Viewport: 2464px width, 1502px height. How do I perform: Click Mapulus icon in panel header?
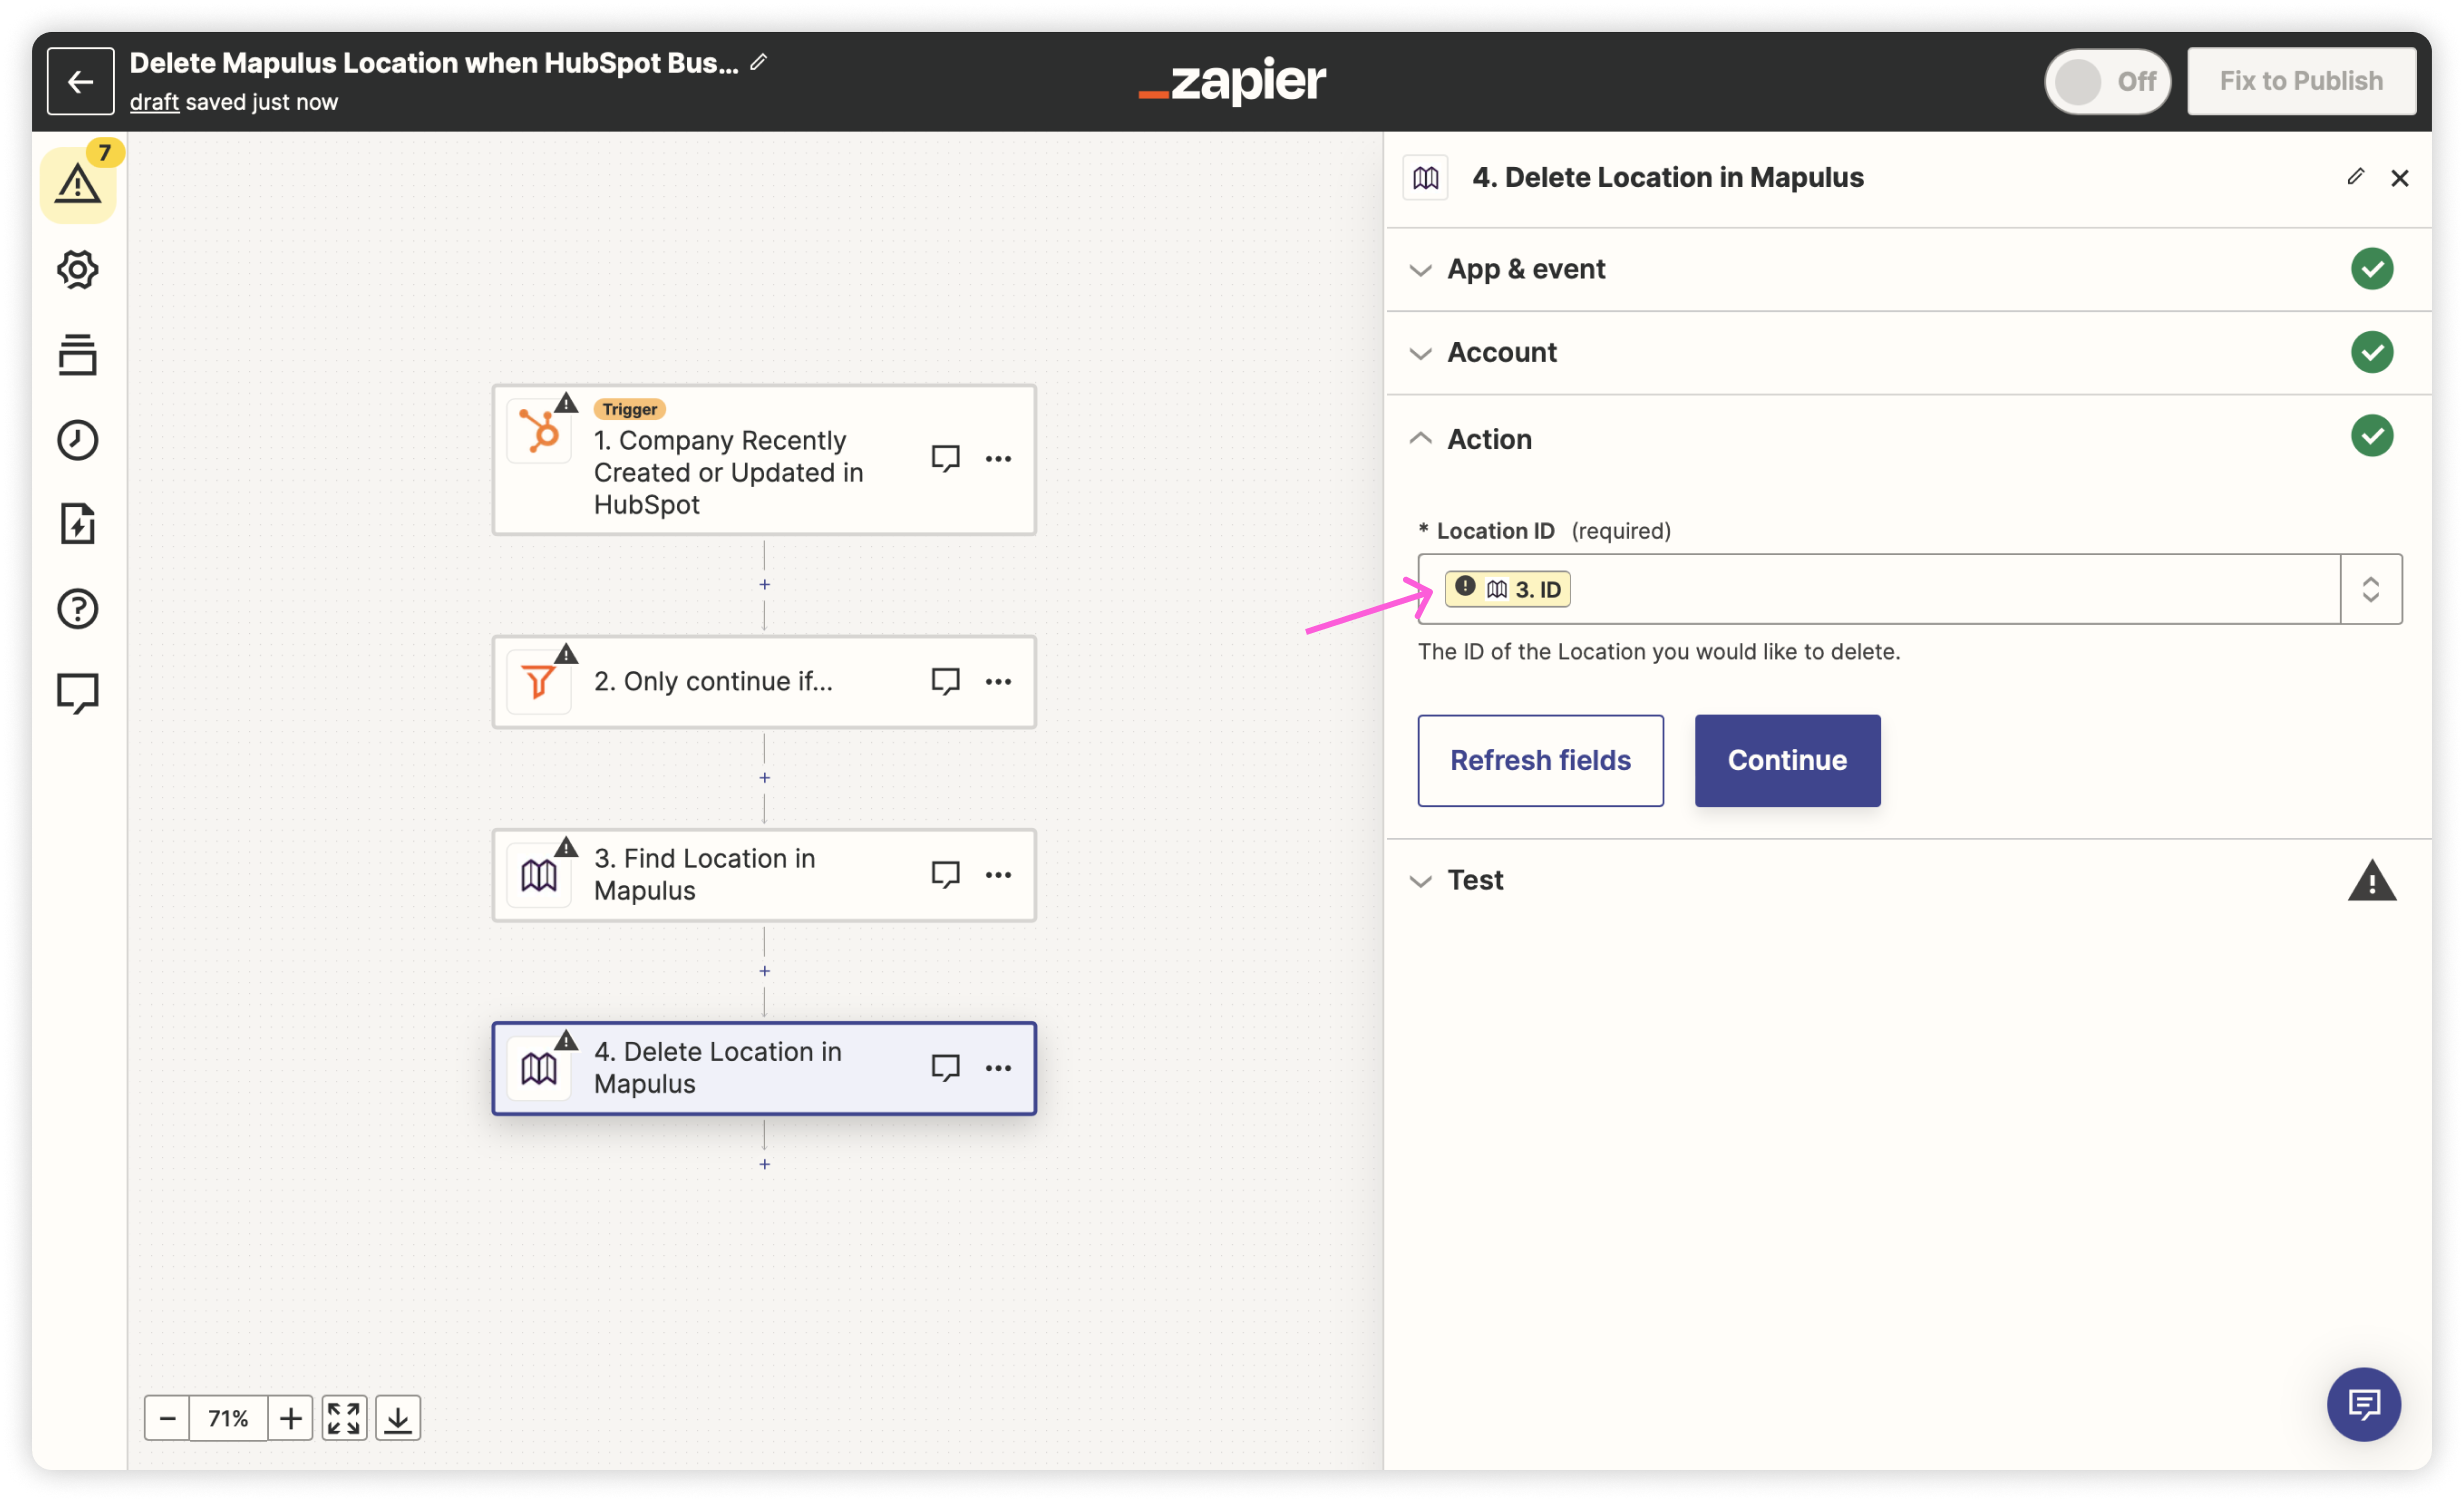click(1426, 178)
